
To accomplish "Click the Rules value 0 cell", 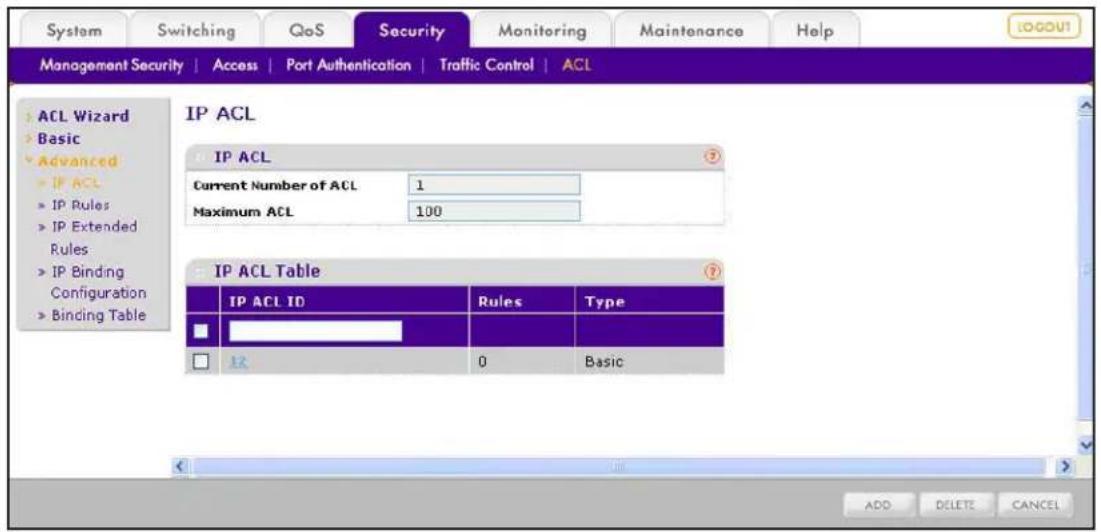I will pyautogui.click(x=522, y=362).
